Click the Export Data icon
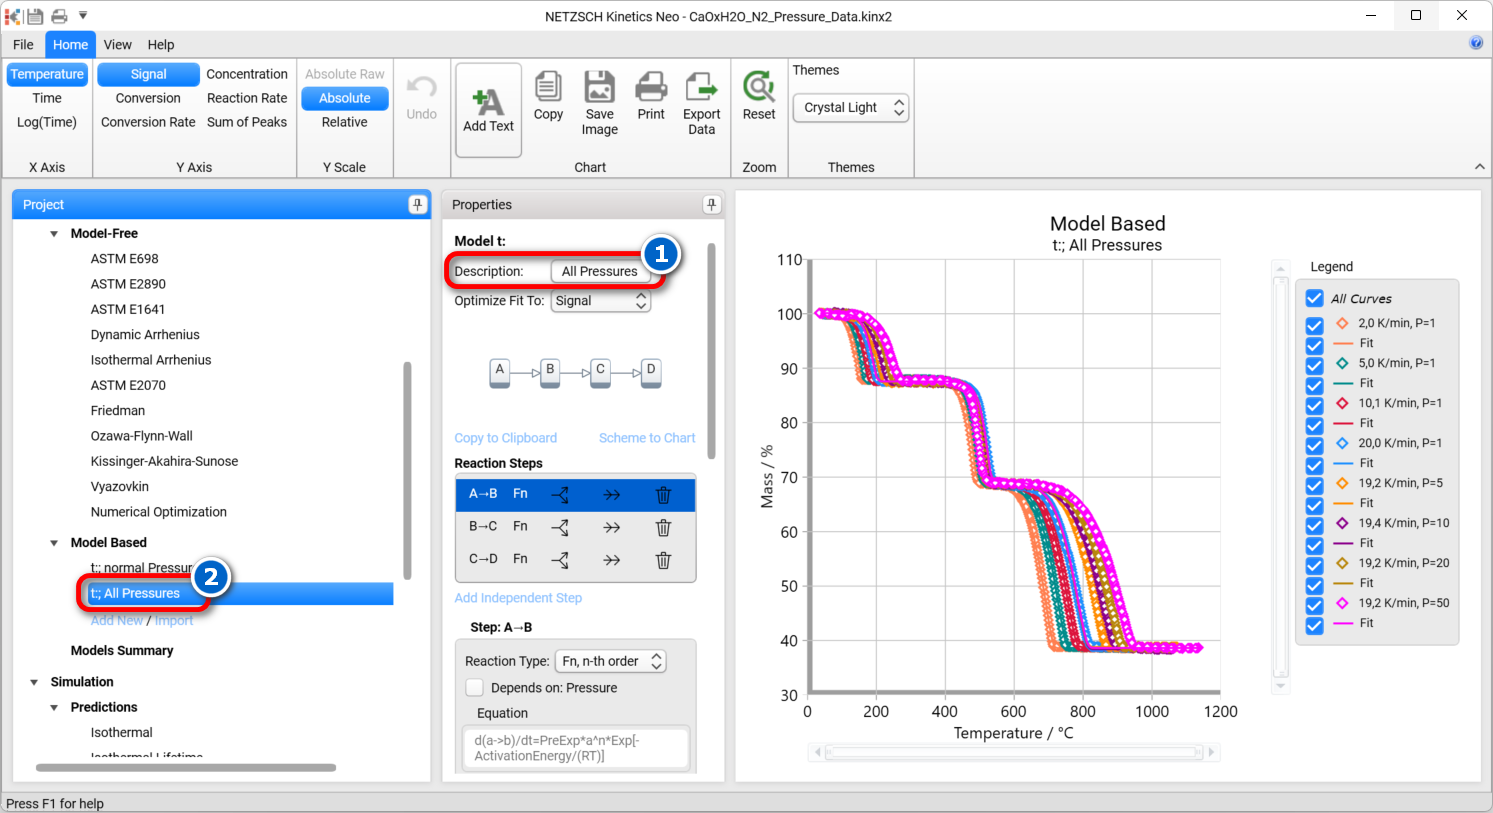This screenshot has width=1493, height=813. click(x=701, y=88)
